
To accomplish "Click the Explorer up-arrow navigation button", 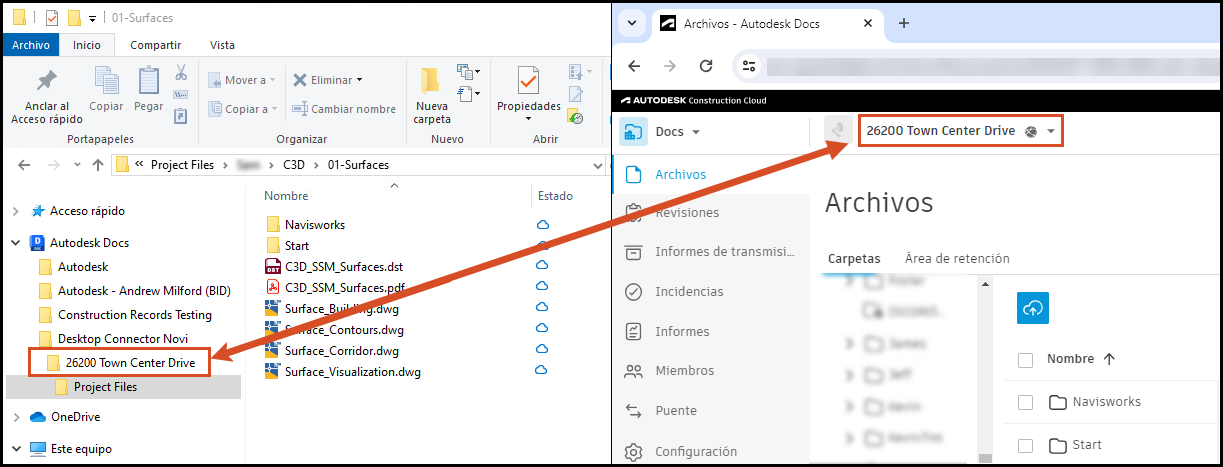I will tap(98, 164).
